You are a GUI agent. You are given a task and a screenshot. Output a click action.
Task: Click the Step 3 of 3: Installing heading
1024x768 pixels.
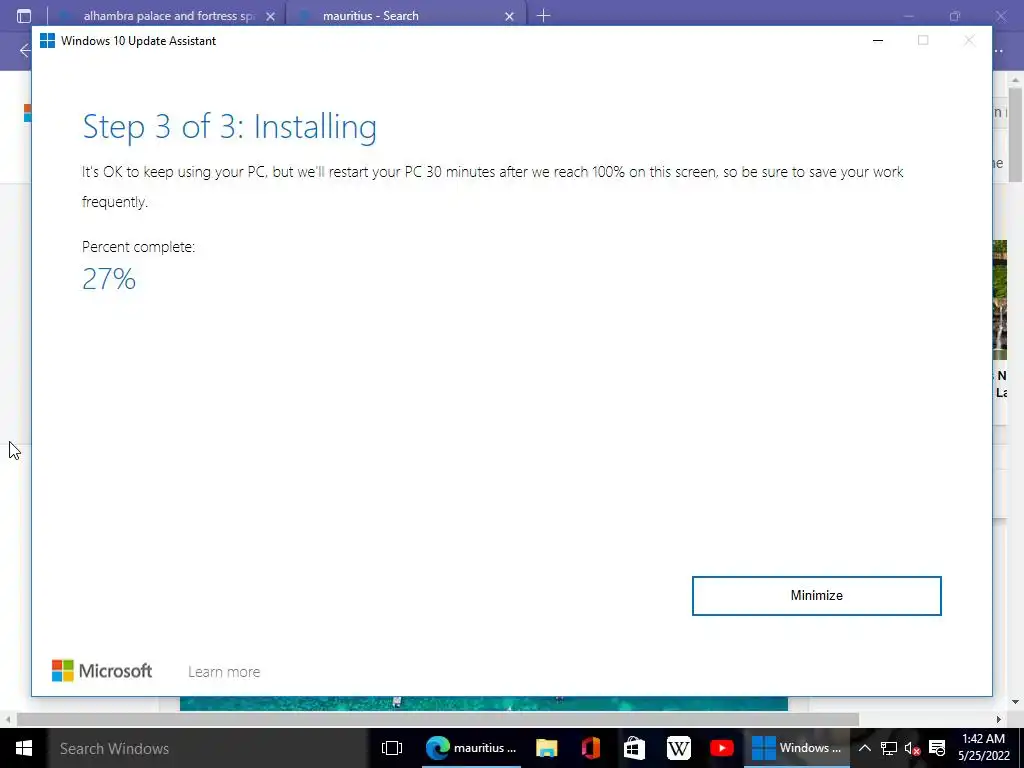tap(229, 126)
